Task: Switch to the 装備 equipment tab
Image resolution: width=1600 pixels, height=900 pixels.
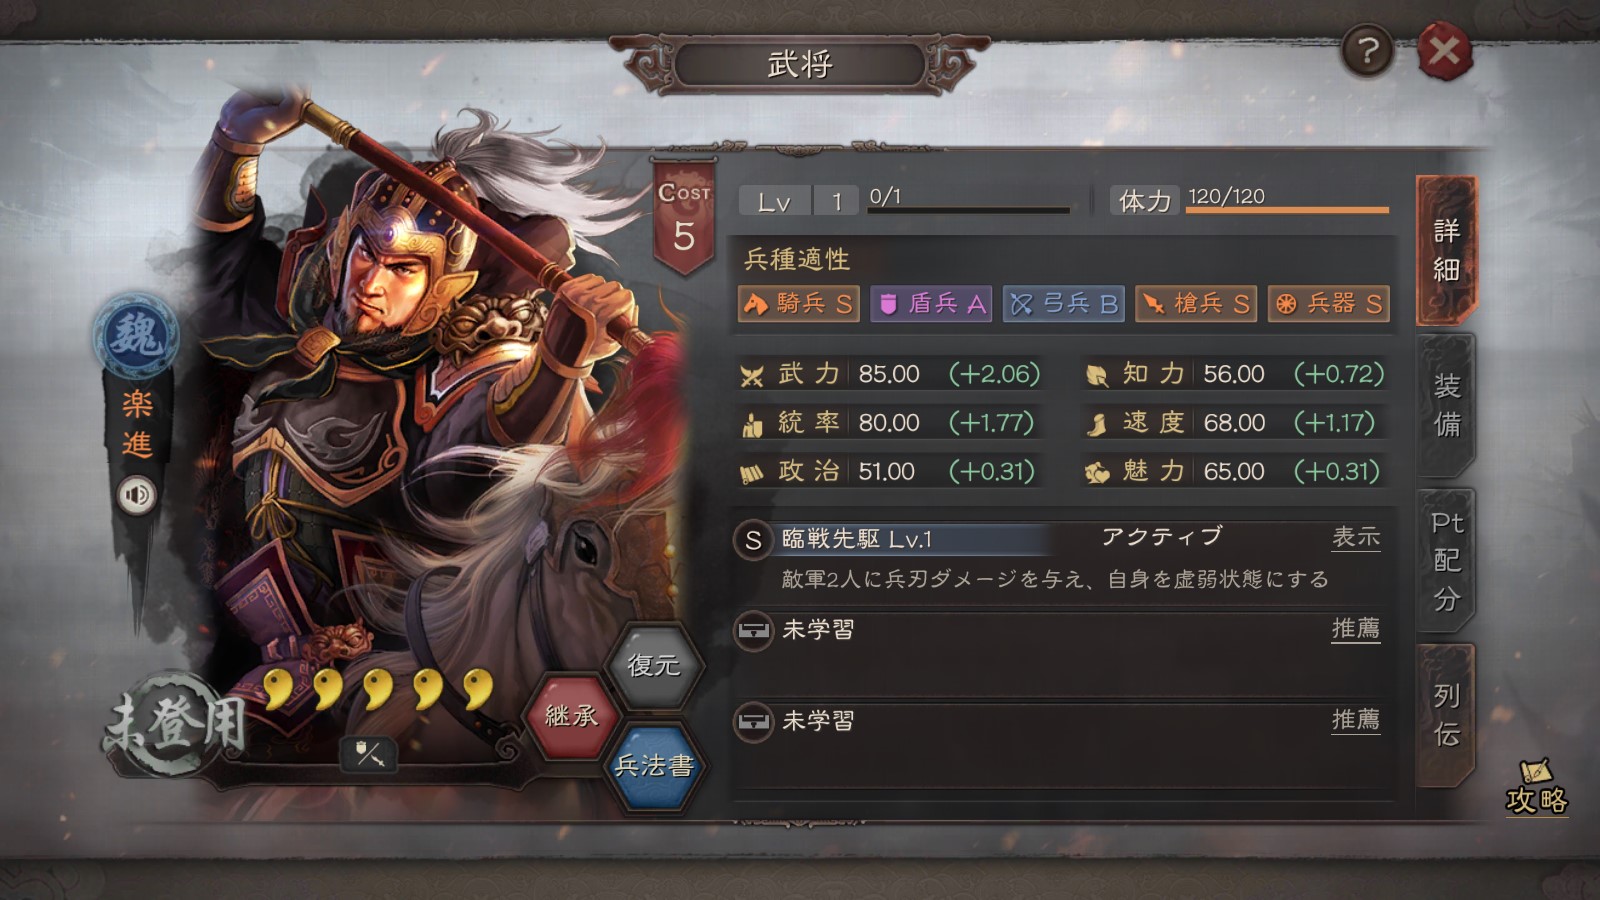Action: coord(1446,405)
